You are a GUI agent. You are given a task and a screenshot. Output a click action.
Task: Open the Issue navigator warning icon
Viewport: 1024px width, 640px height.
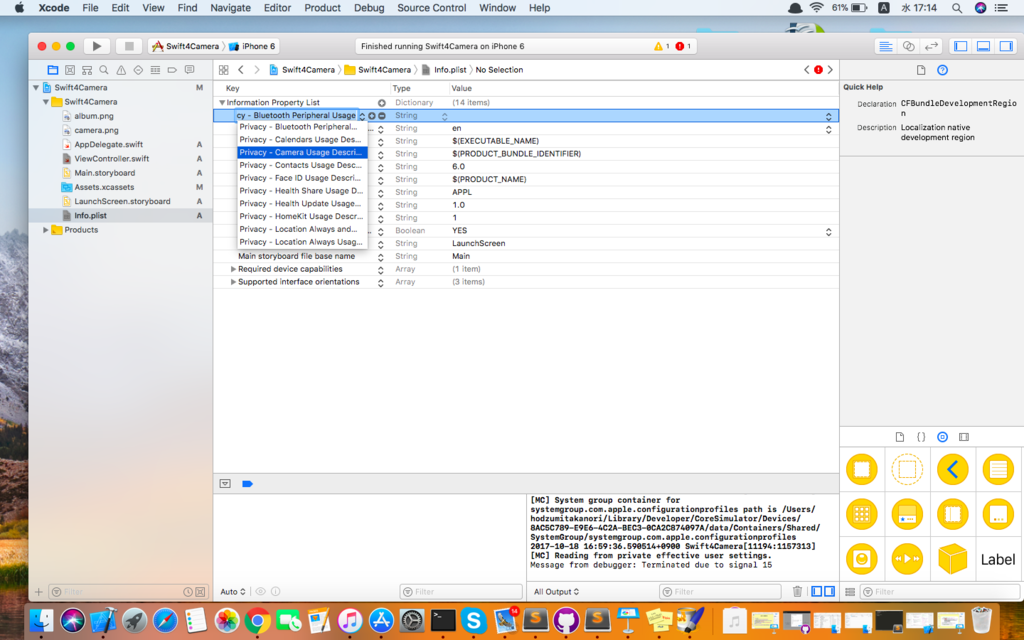(121, 70)
